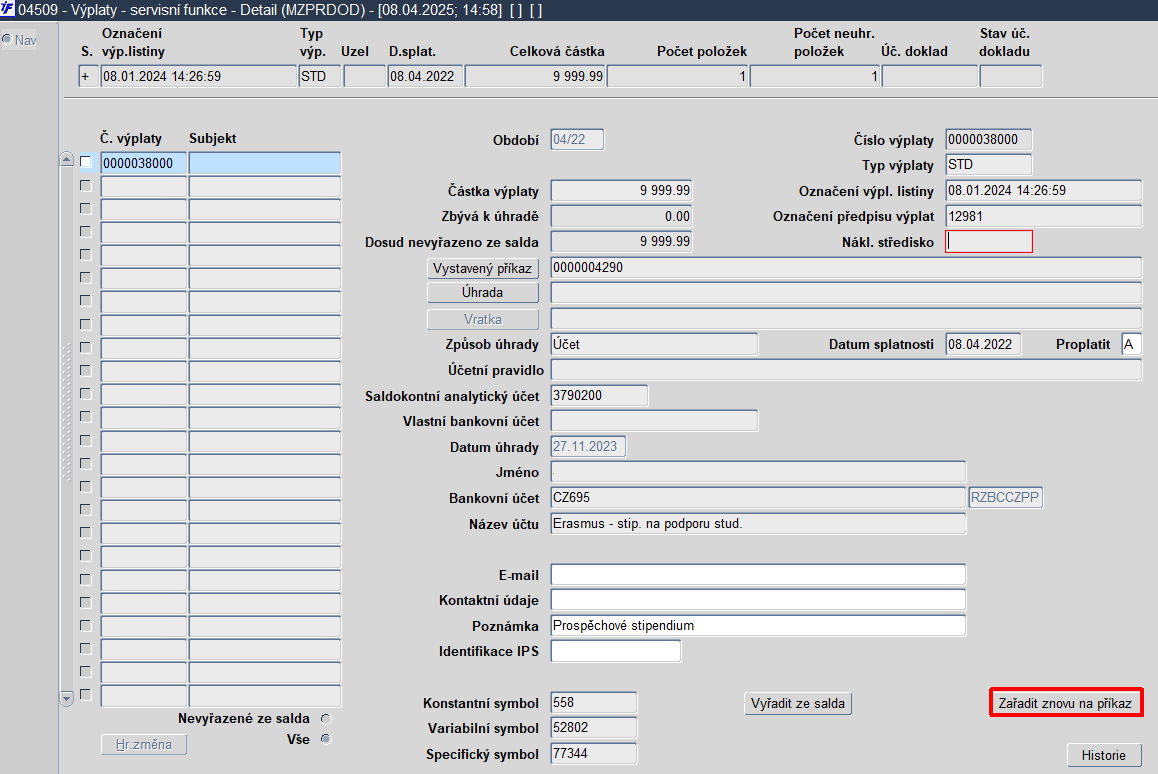Click Zařadit znovu na příkaz button
This screenshot has width=1158, height=774.
click(1066, 703)
